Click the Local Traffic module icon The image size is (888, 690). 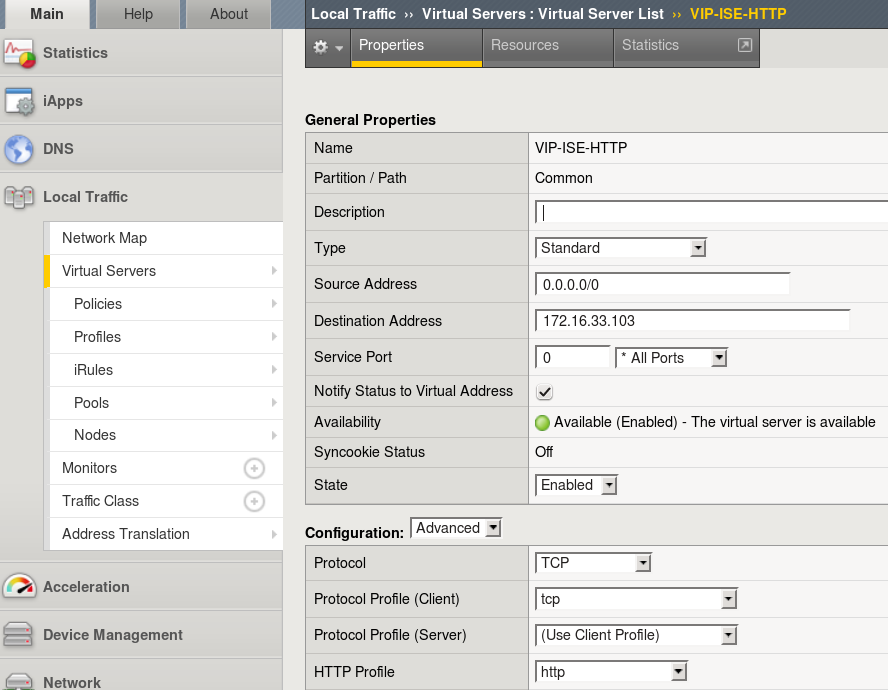tap(20, 197)
